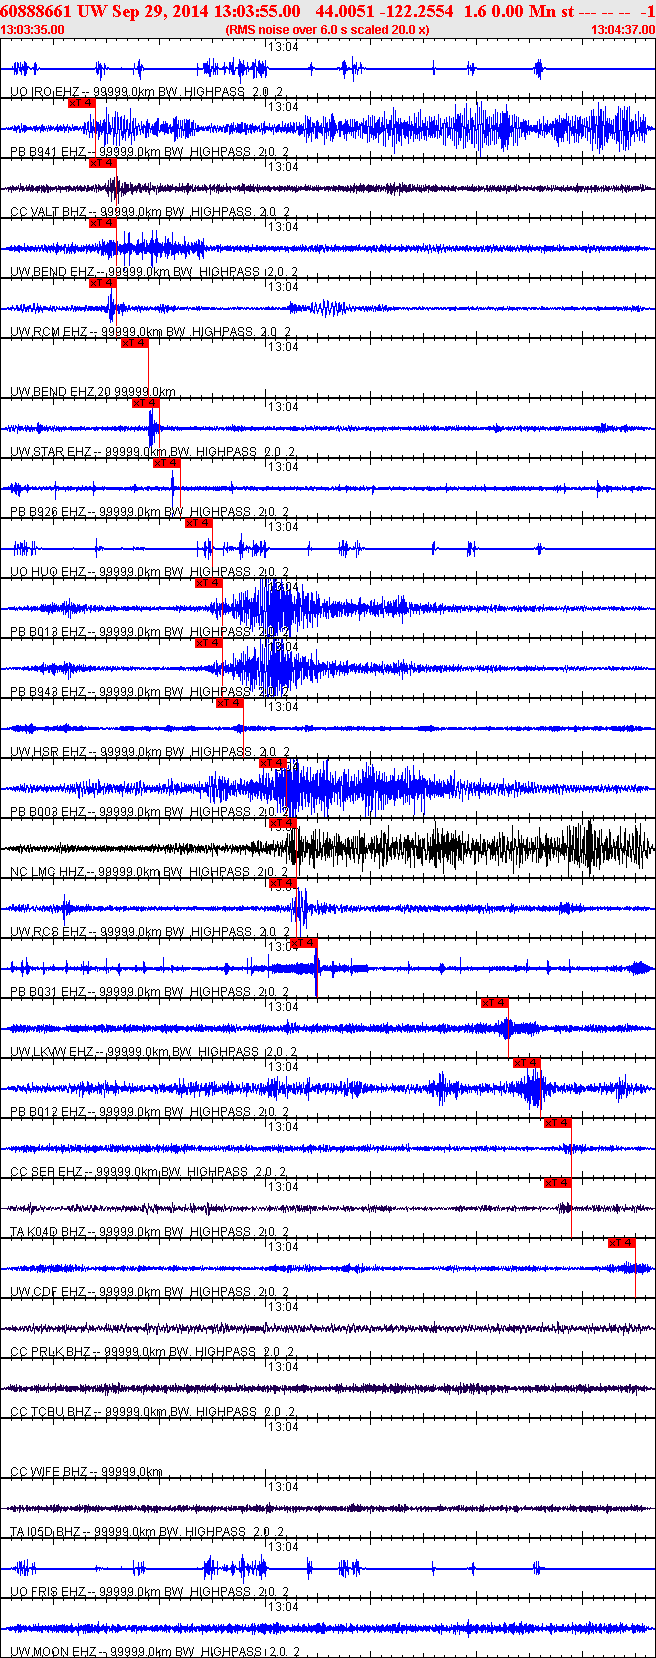
Task: Click the red pick flag on PB B012 trace
Action: point(527,1063)
